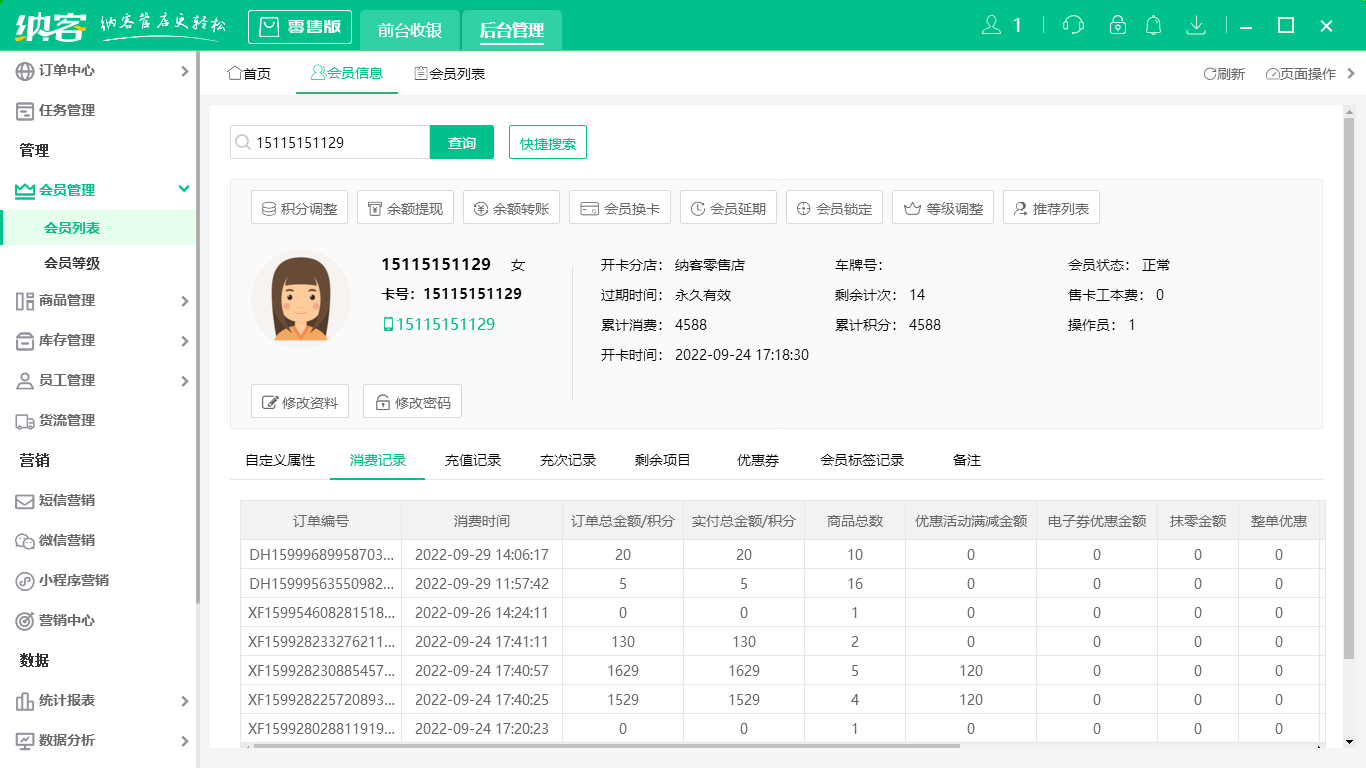Click the 查询 search button

(461, 142)
